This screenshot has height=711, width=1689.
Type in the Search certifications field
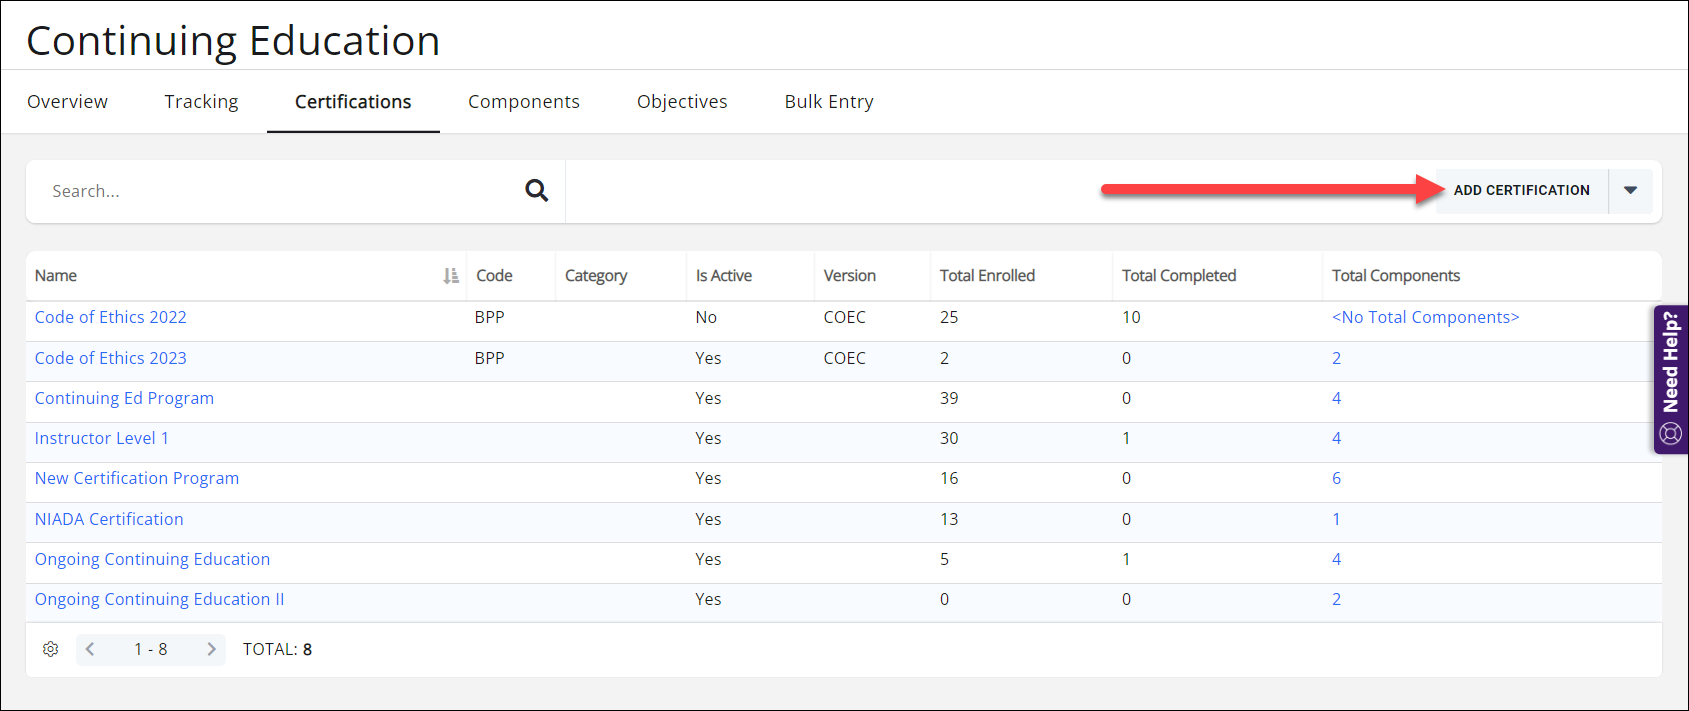pyautogui.click(x=280, y=191)
